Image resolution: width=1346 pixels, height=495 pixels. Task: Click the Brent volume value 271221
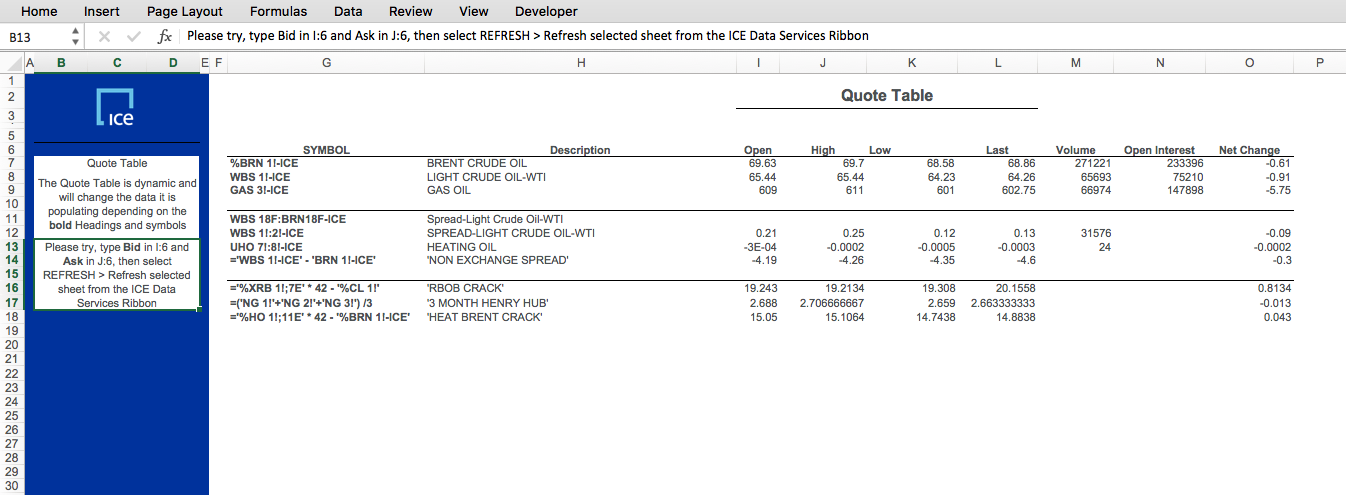[x=1092, y=162]
